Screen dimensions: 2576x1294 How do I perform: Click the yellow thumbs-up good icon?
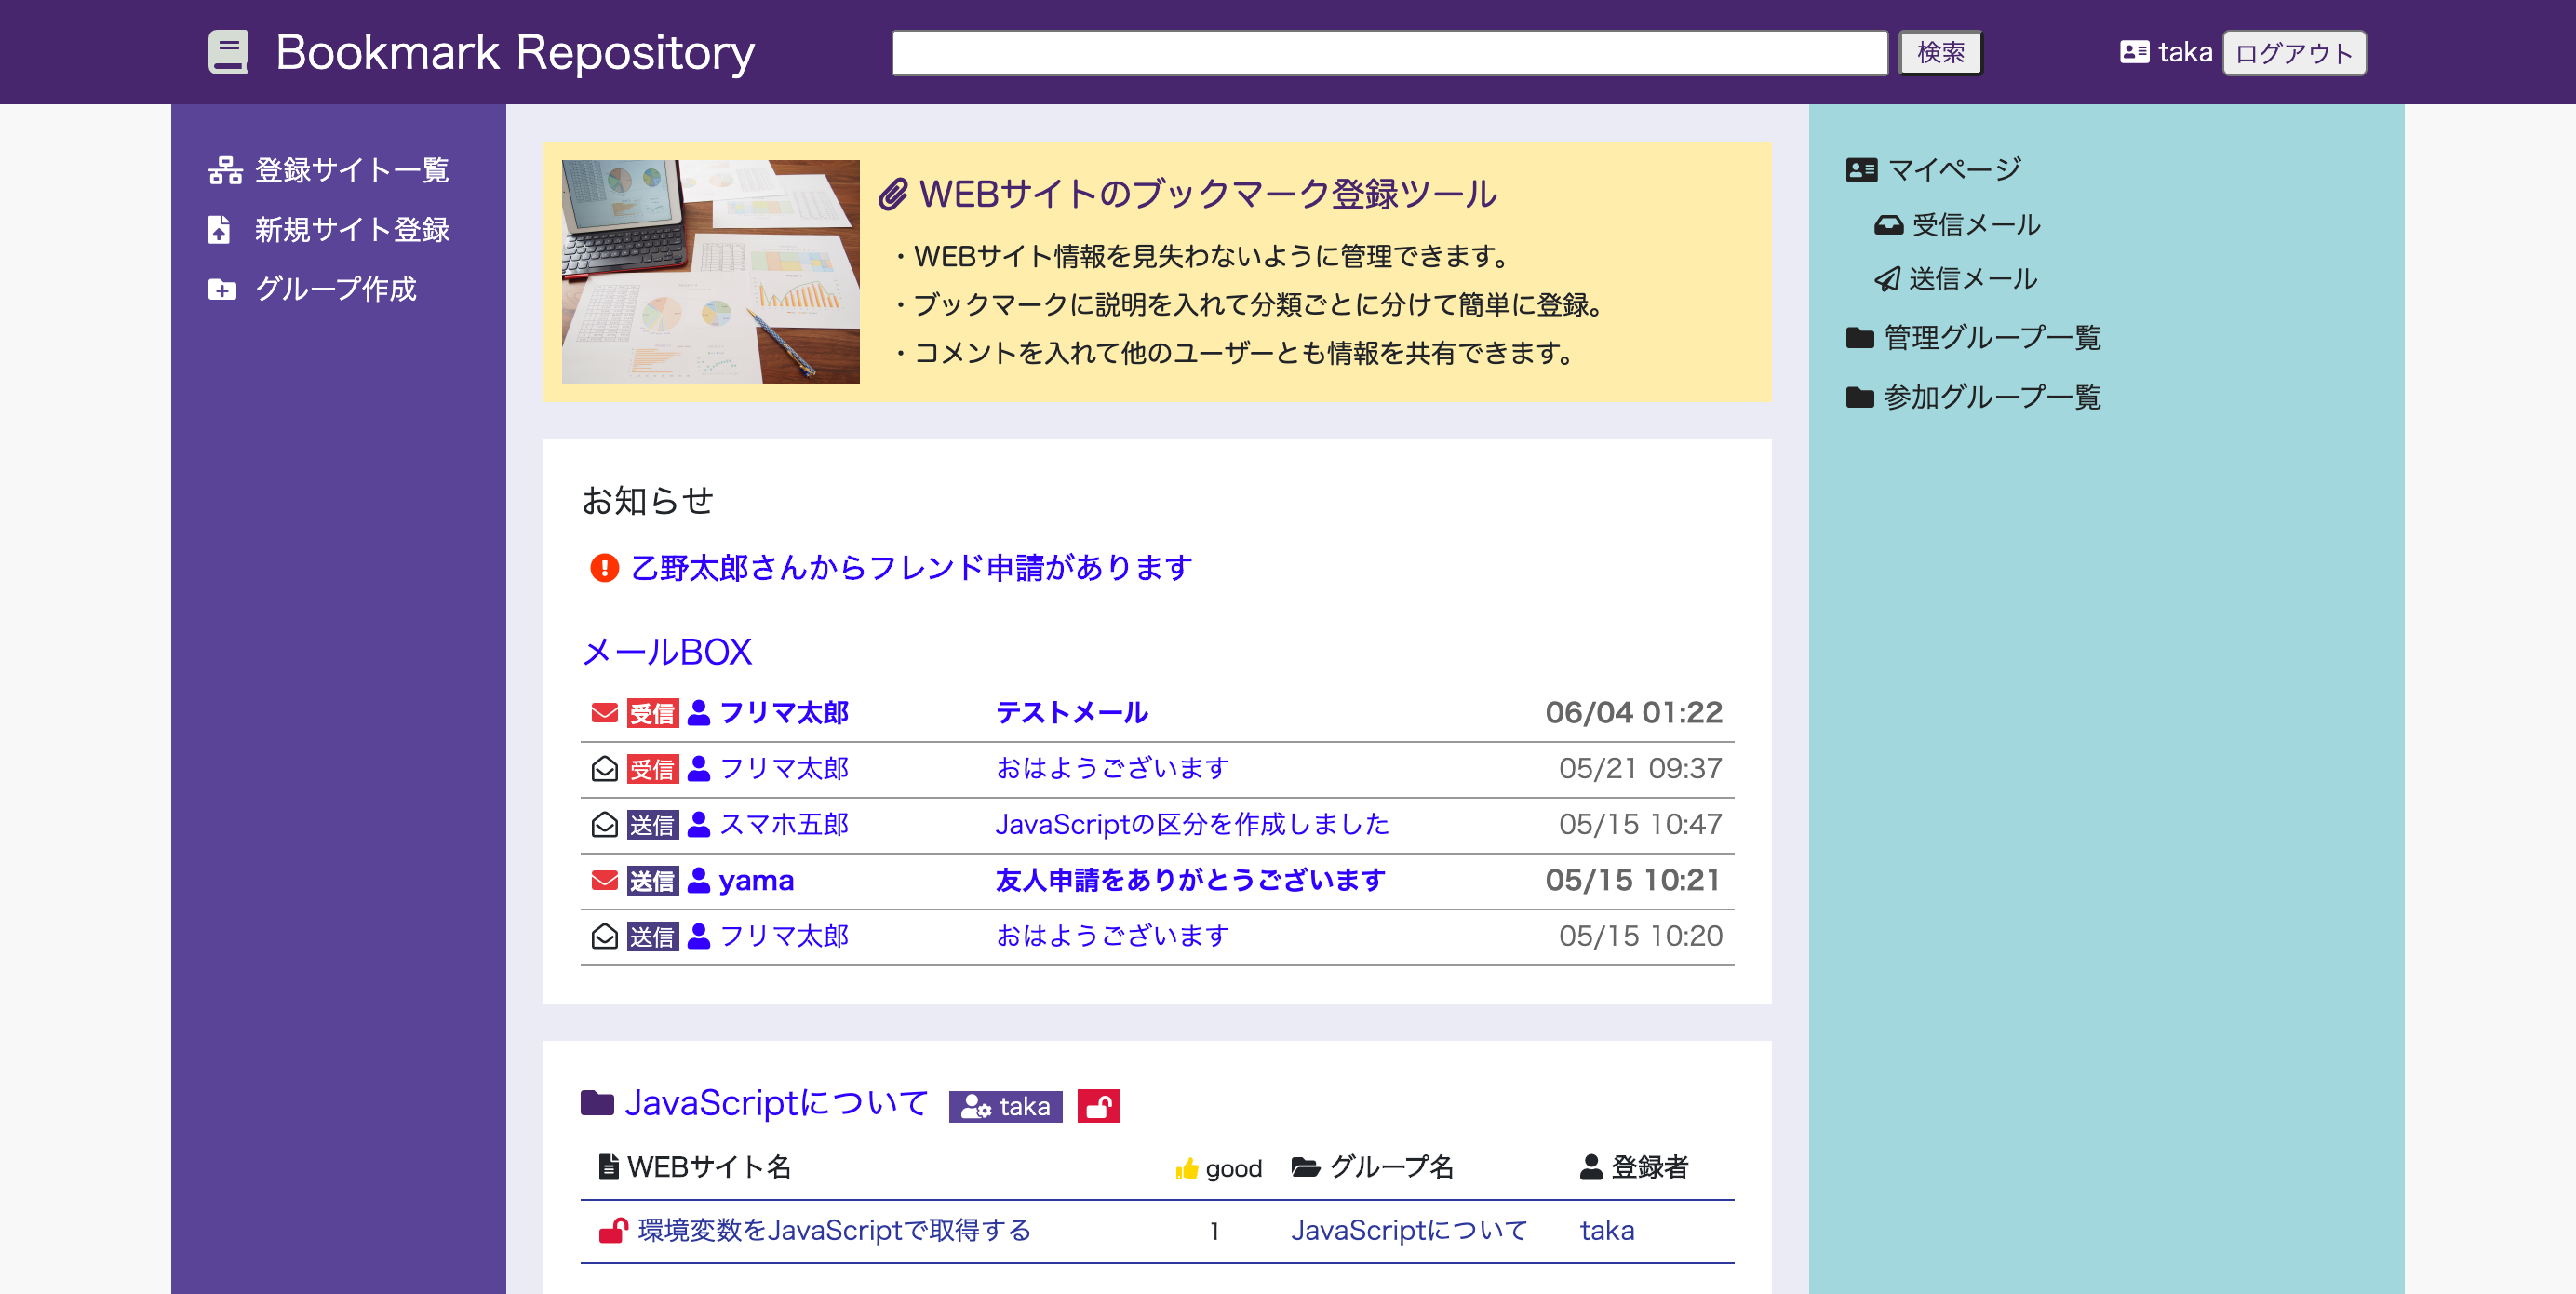1186,1168
